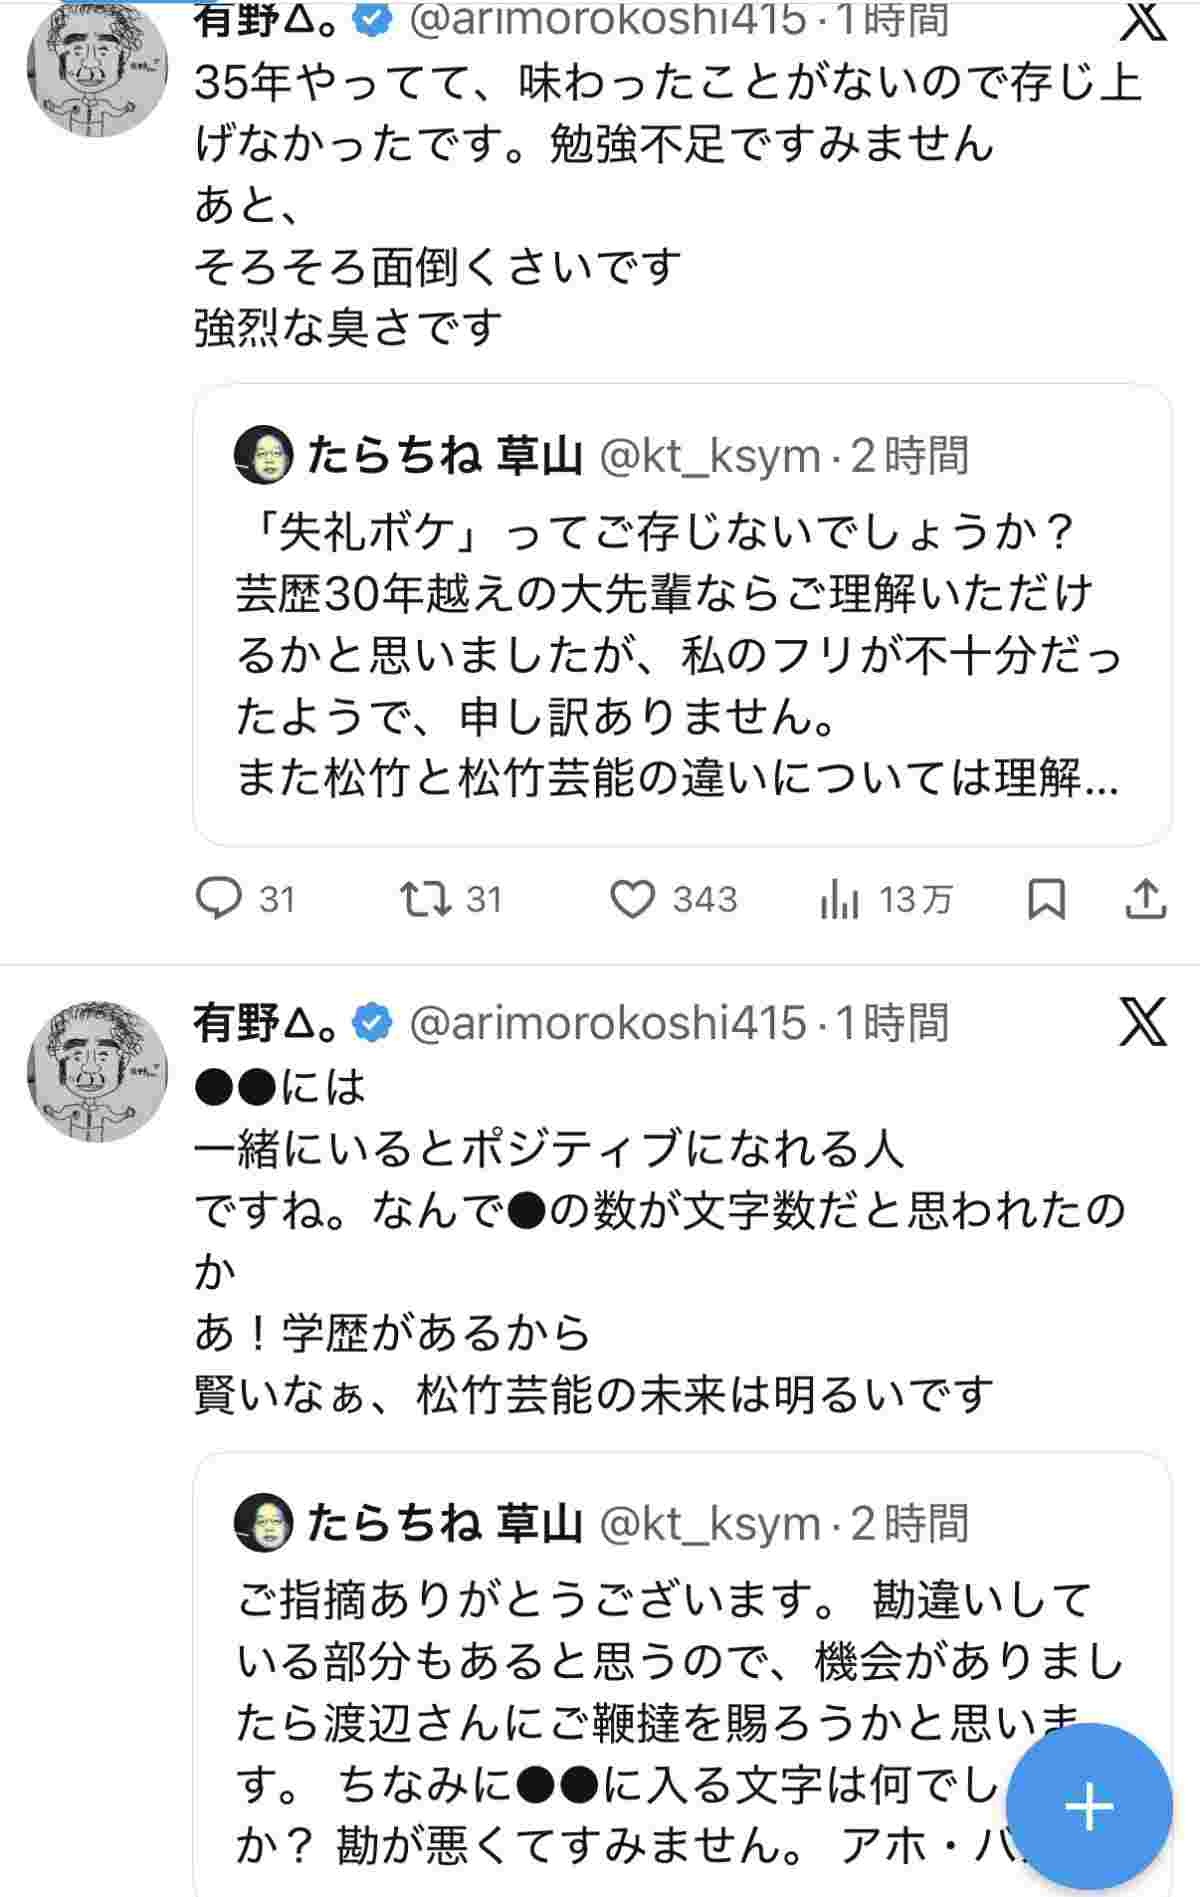Open Grok X icon on top tweet
This screenshot has height=1897, width=1200.
click(1142, 20)
